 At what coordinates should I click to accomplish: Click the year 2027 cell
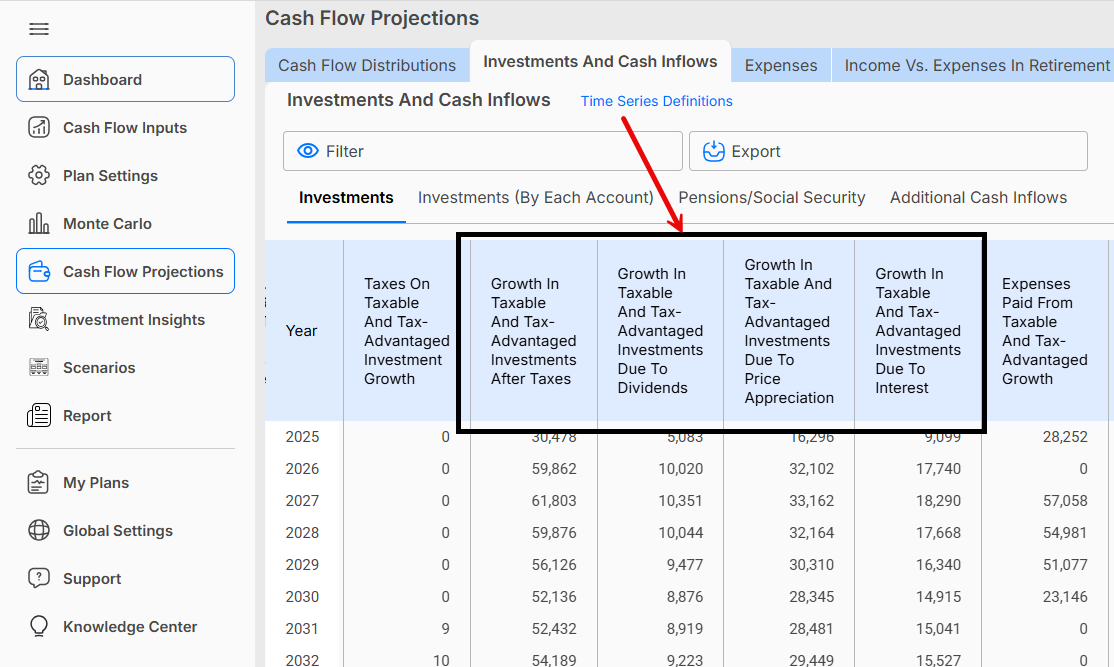click(303, 501)
